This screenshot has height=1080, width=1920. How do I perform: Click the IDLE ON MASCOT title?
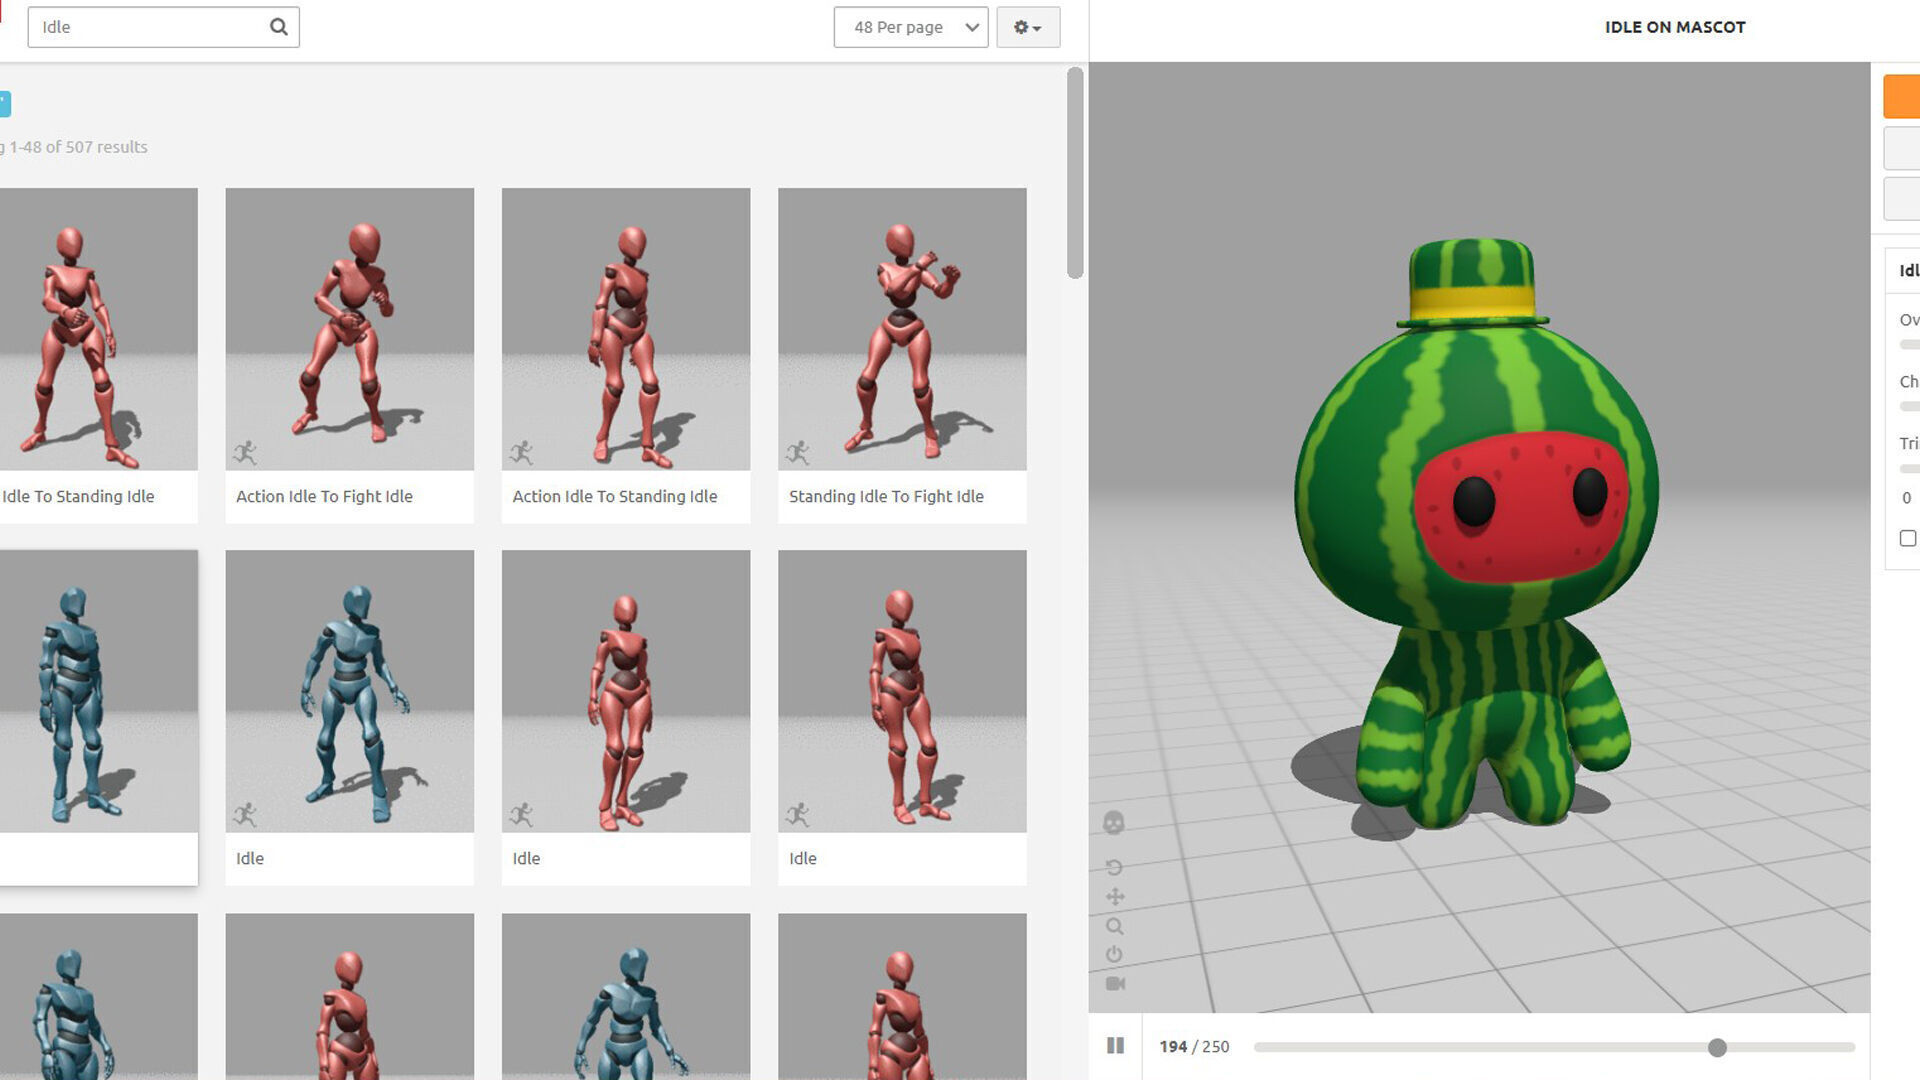[1675, 27]
